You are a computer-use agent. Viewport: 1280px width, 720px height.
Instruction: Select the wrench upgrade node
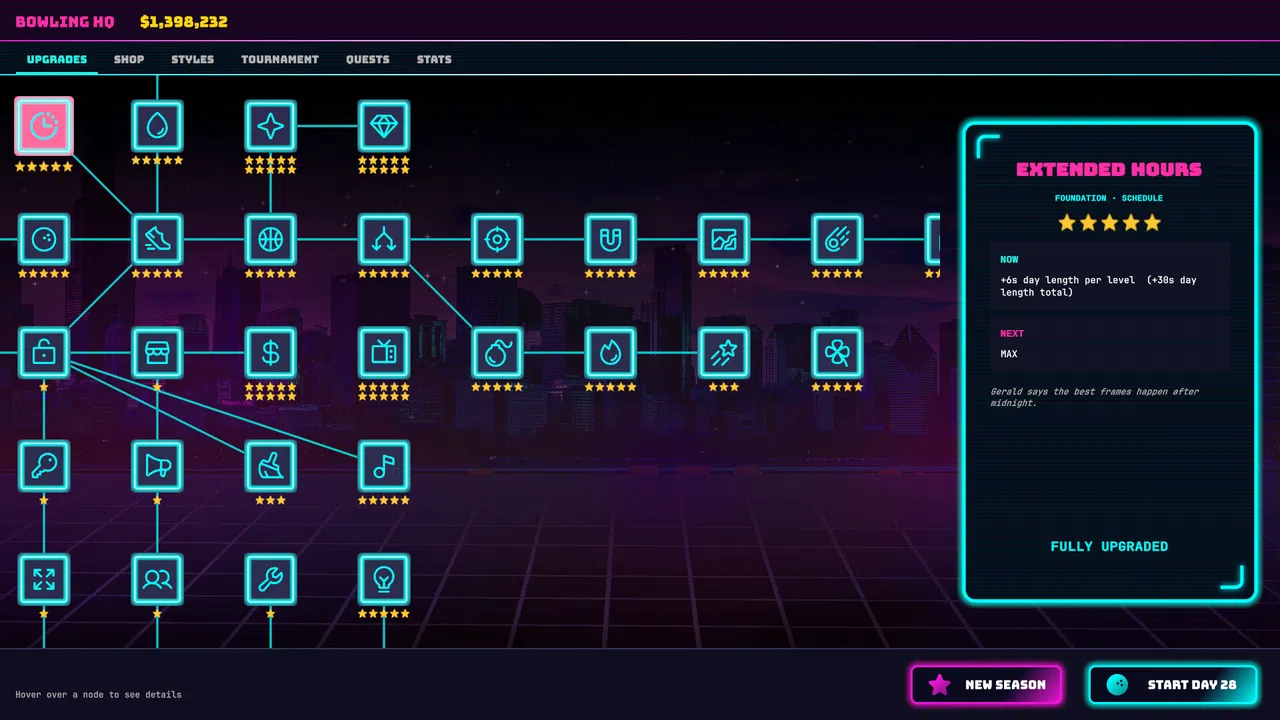pyautogui.click(x=270, y=579)
